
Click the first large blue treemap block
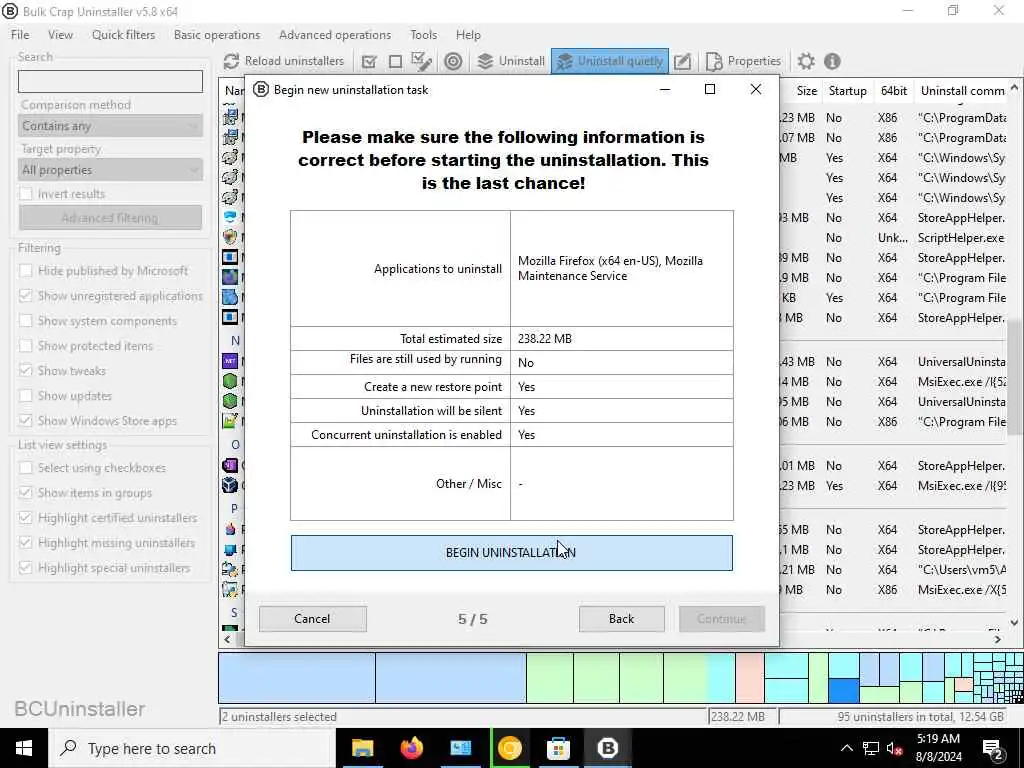[297, 678]
